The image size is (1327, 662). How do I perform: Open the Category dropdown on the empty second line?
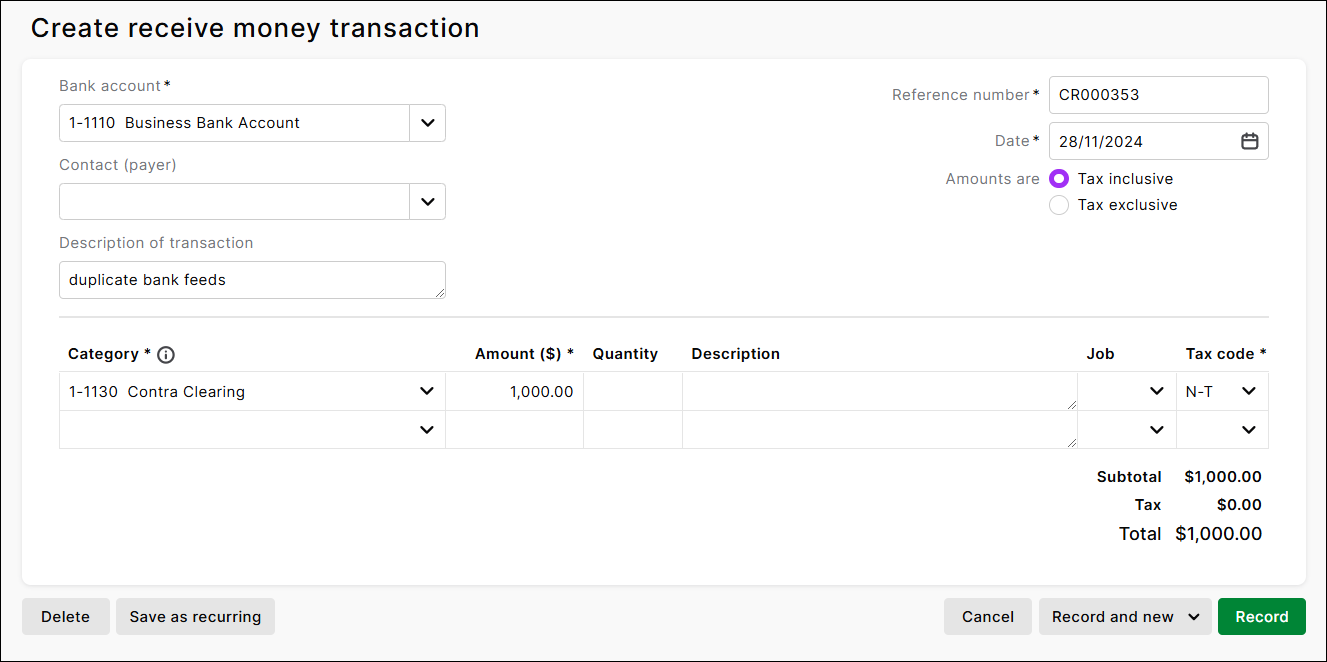tap(427, 429)
